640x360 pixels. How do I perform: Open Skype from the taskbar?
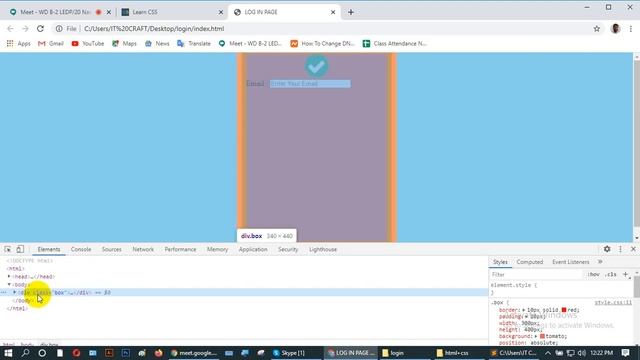tap(289, 353)
